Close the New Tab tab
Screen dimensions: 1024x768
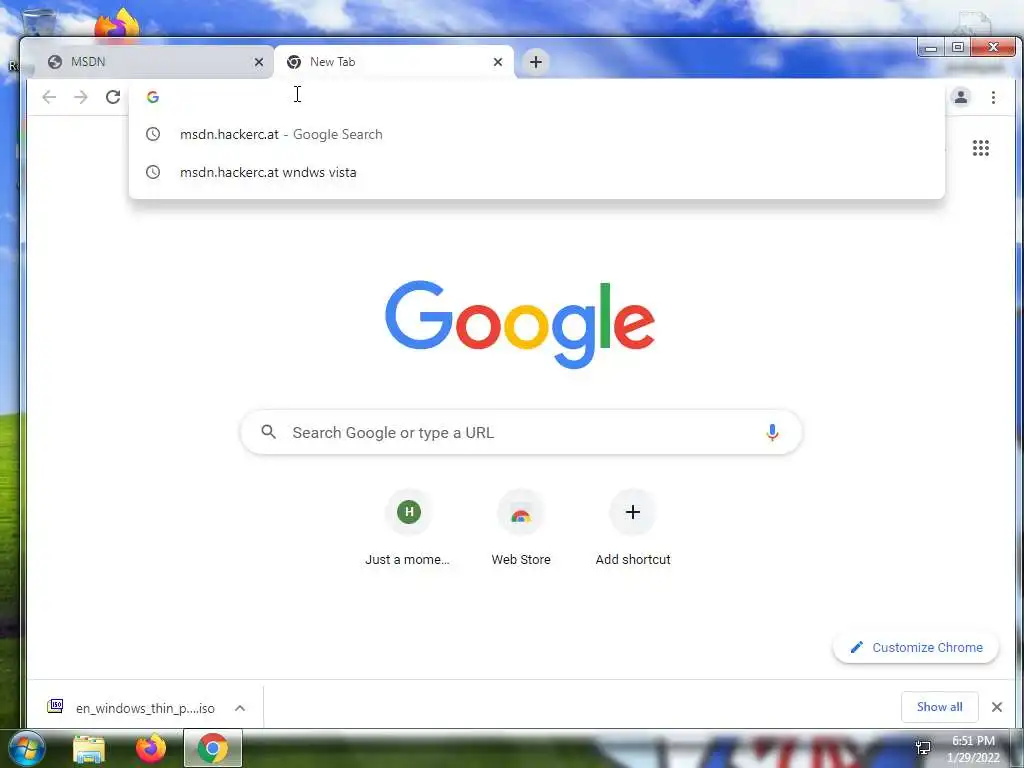pos(498,62)
